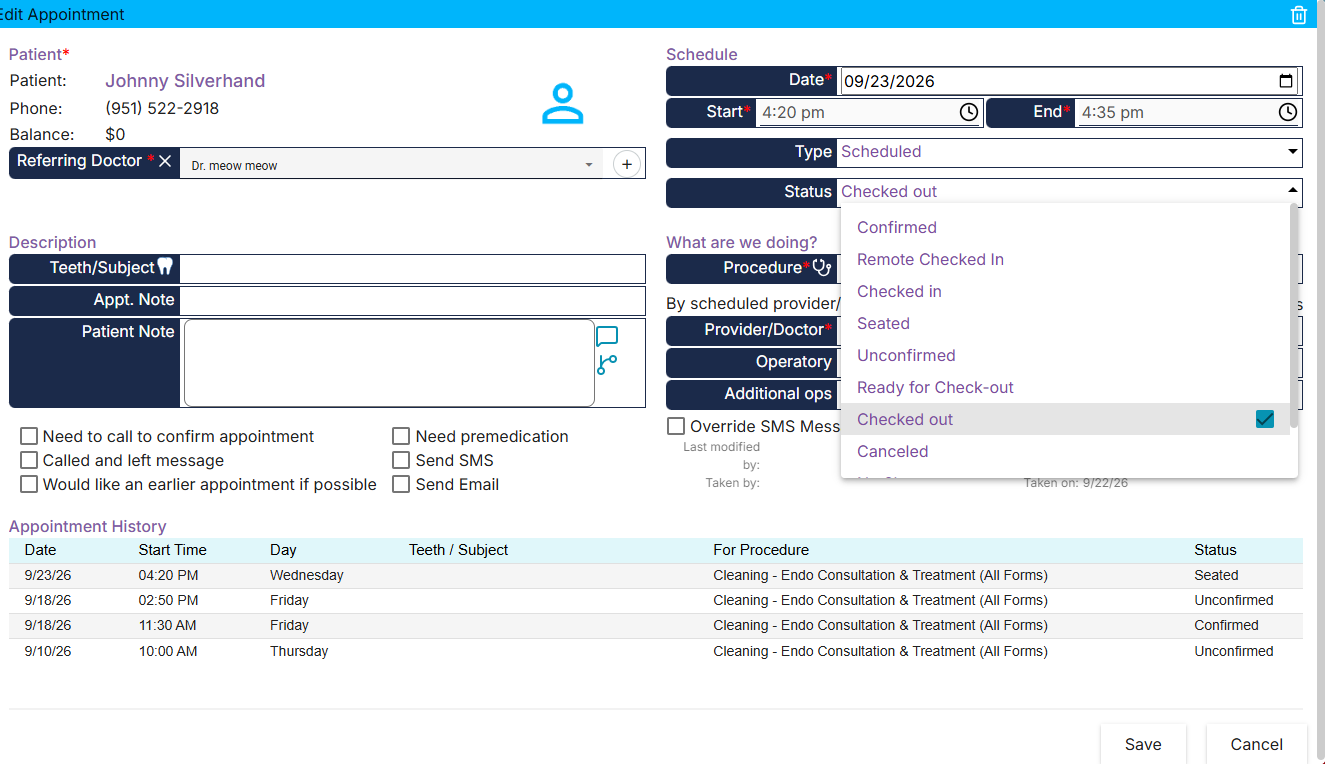
Task: Check the Send SMS option
Action: tap(401, 460)
